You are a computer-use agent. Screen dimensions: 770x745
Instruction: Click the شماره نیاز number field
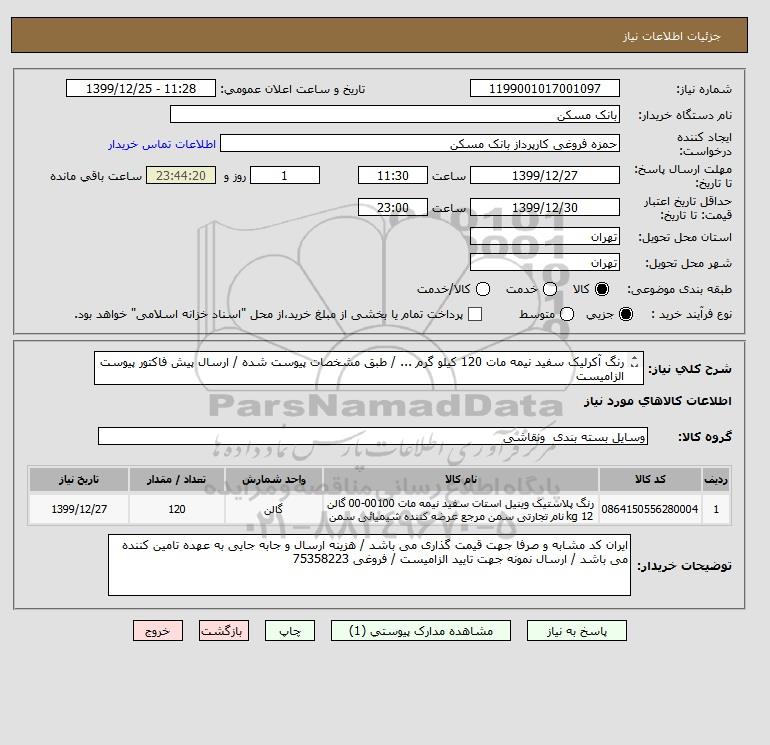click(545, 88)
